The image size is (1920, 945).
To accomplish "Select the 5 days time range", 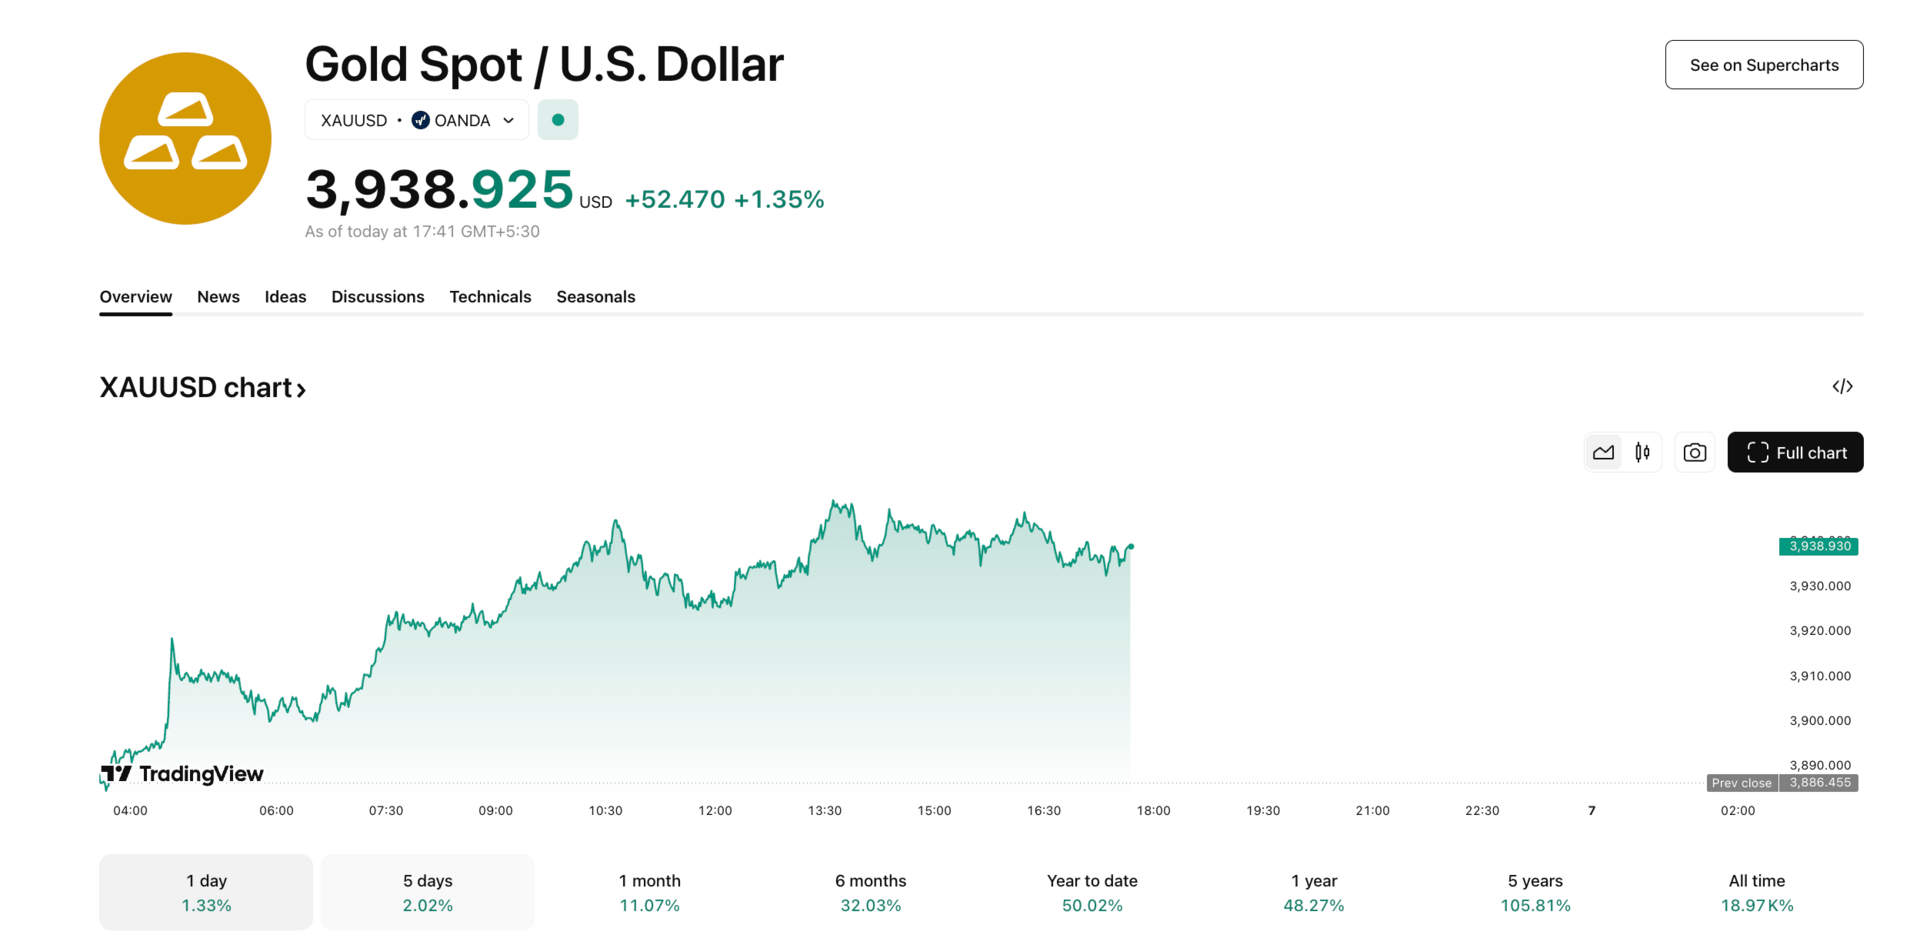I will [x=427, y=892].
